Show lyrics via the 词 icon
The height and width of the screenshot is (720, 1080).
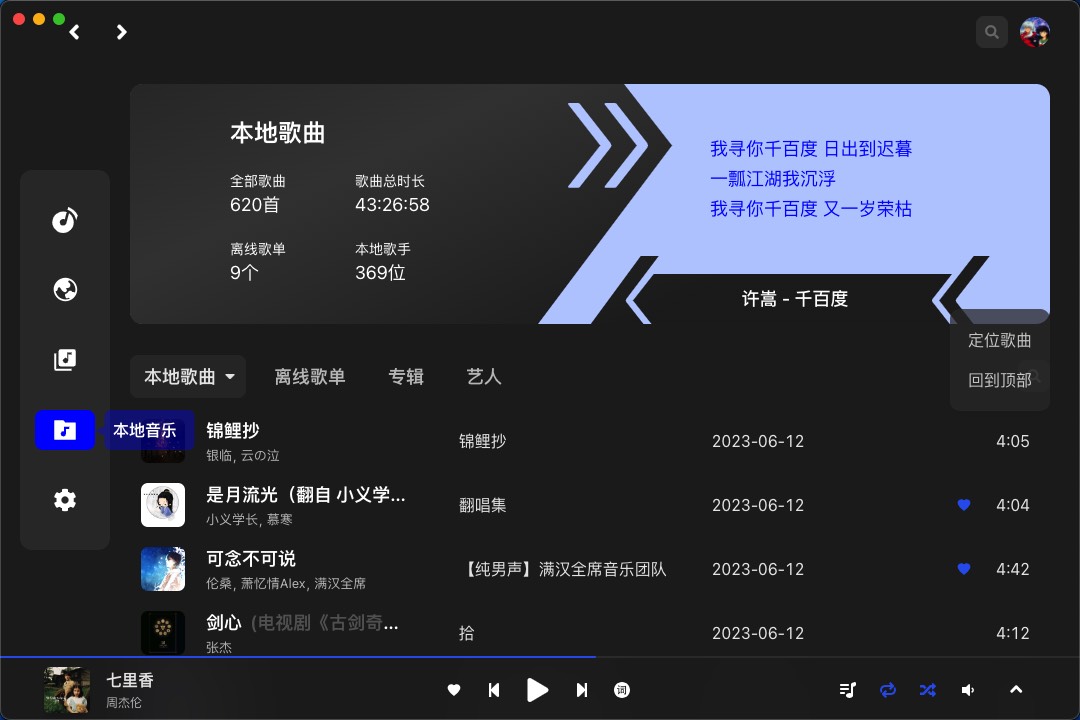pyautogui.click(x=622, y=690)
